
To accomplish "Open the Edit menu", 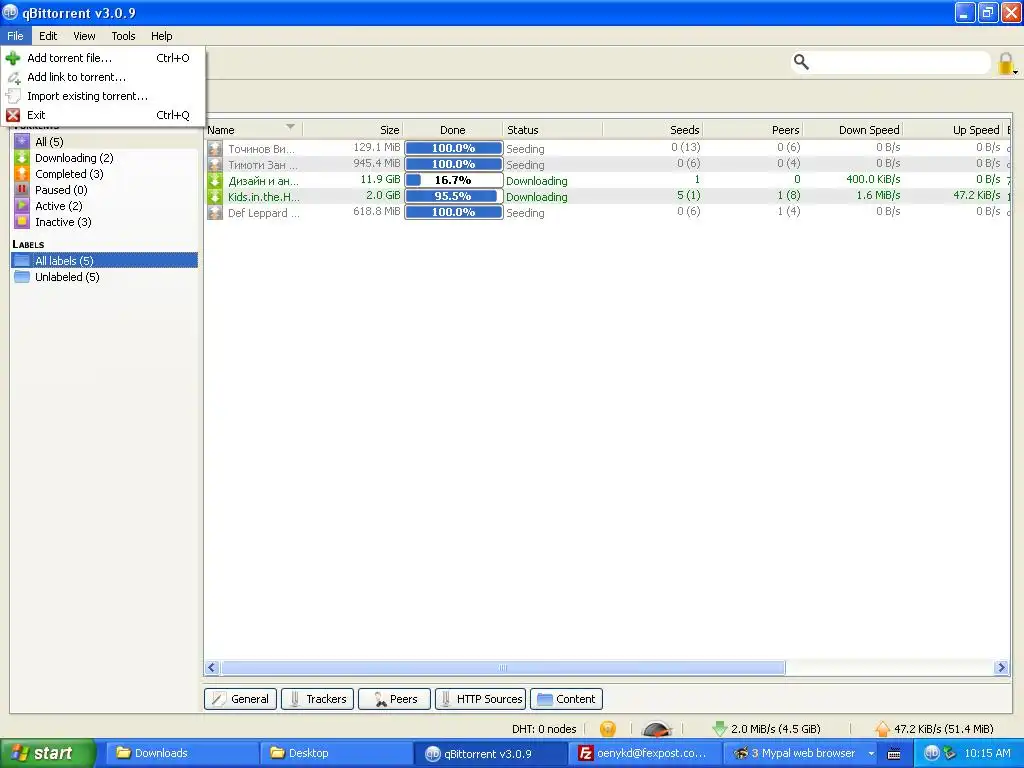I will click(48, 36).
